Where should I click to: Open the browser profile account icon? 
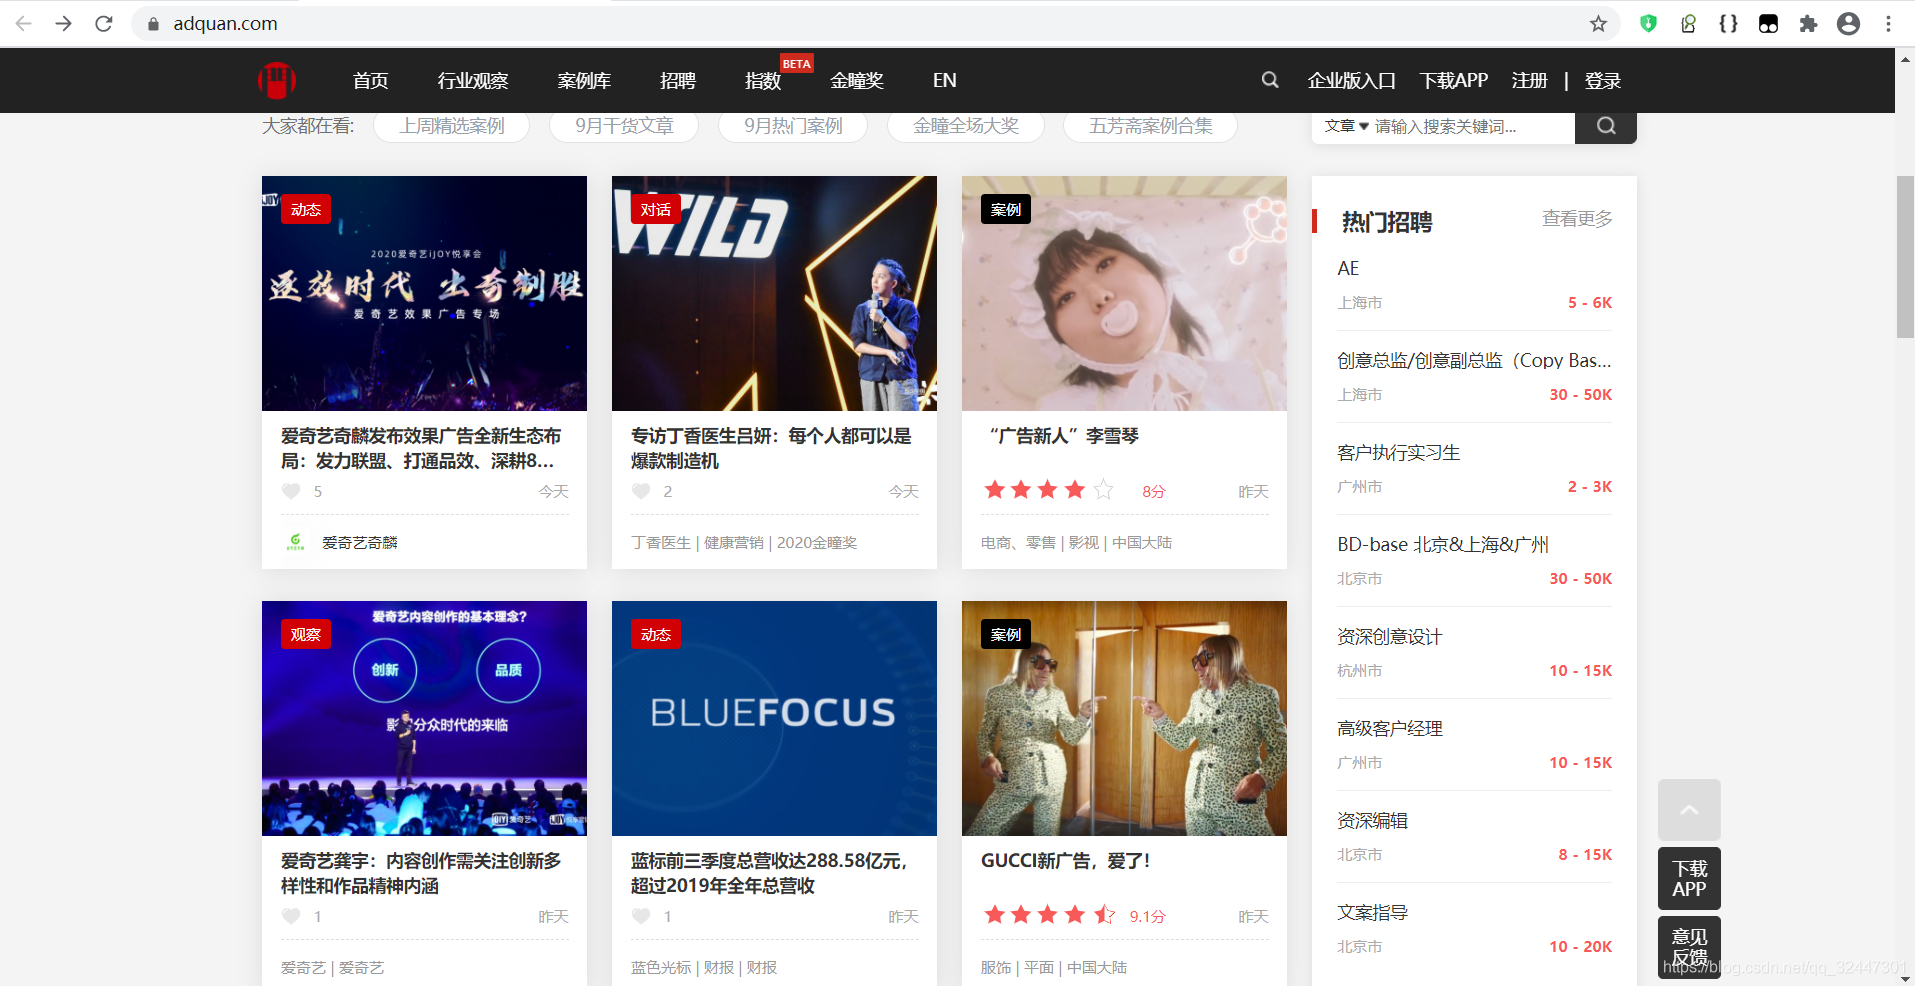(x=1848, y=23)
